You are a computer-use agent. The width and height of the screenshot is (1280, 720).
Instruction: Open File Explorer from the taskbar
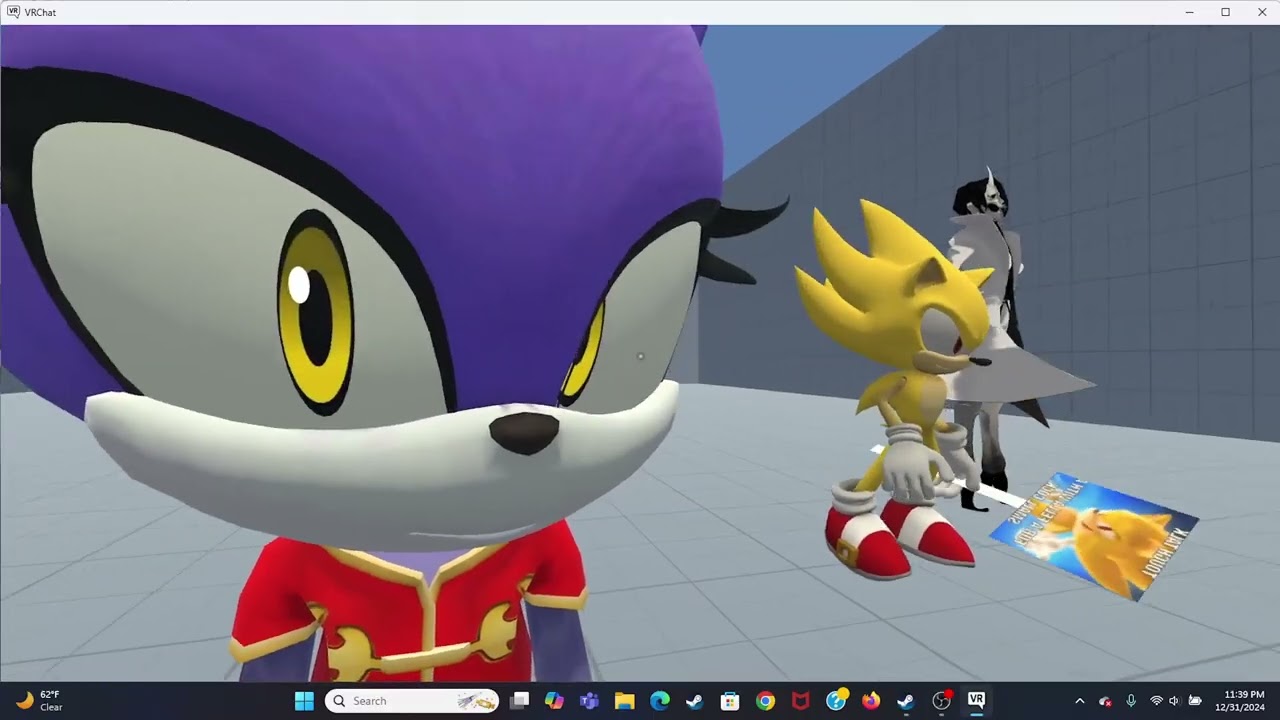pos(625,701)
